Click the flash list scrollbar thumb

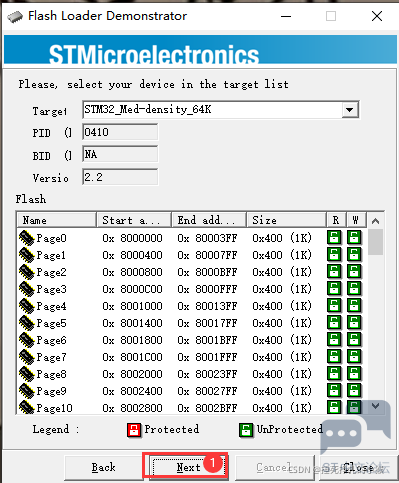point(375,242)
